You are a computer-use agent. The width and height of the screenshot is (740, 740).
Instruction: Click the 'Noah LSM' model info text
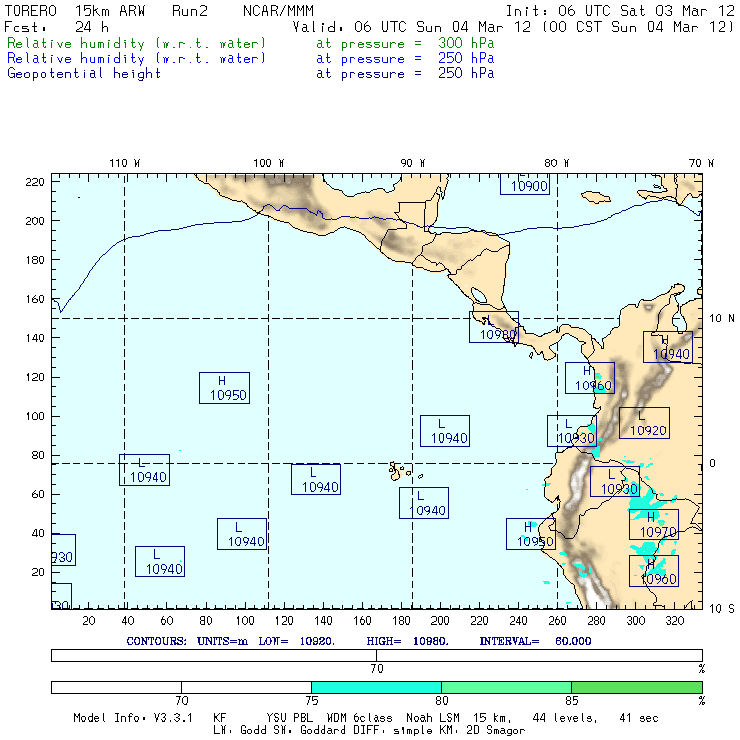[433, 718]
